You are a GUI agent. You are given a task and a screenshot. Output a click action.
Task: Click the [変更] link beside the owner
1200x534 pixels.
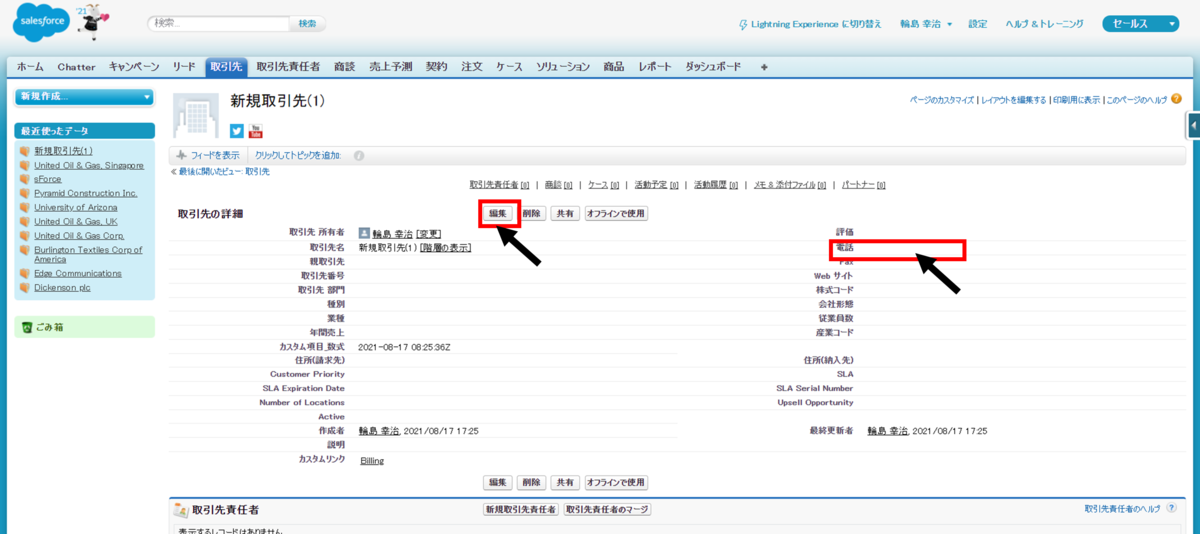(428, 233)
